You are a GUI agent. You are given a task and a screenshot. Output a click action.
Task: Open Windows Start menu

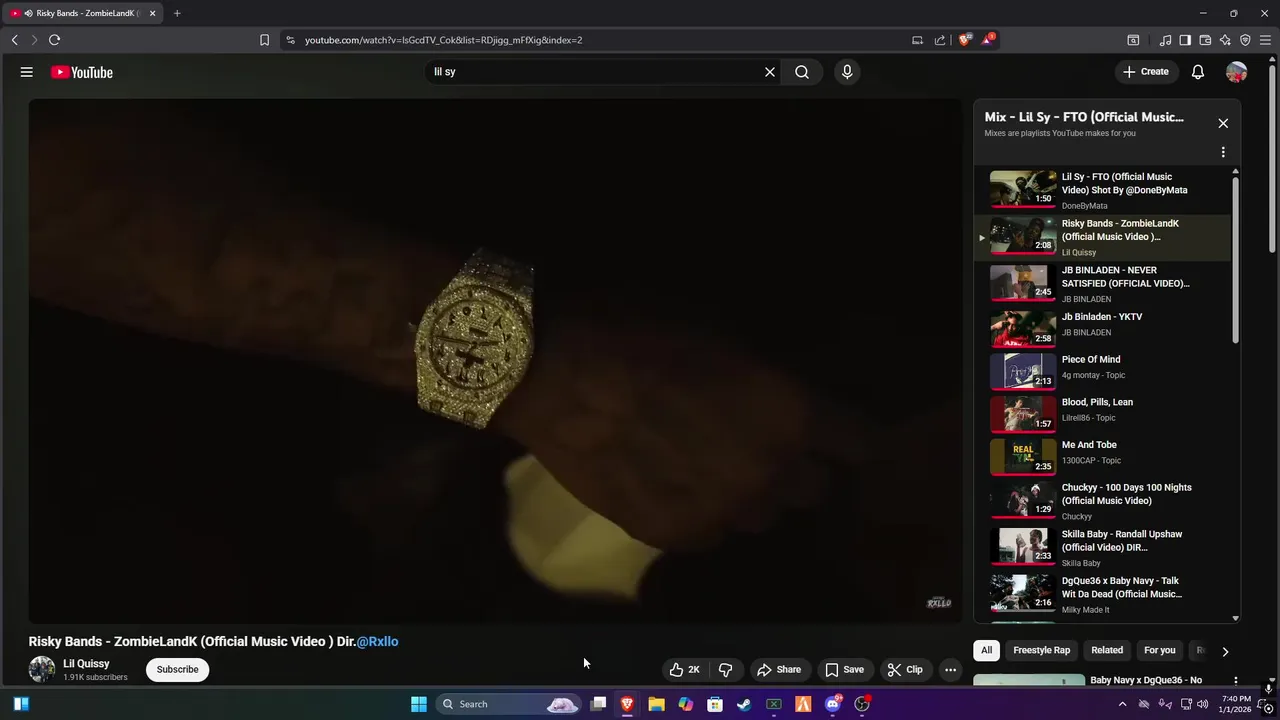(x=419, y=704)
